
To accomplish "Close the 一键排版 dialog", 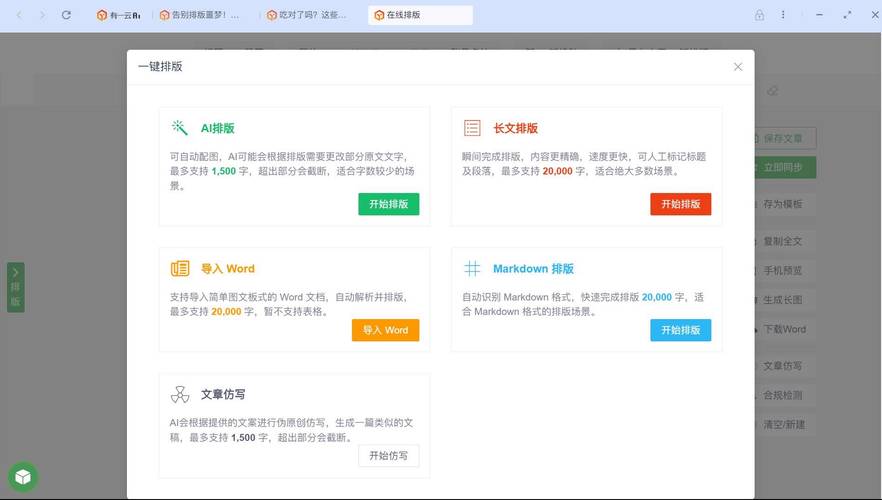I will (x=738, y=67).
